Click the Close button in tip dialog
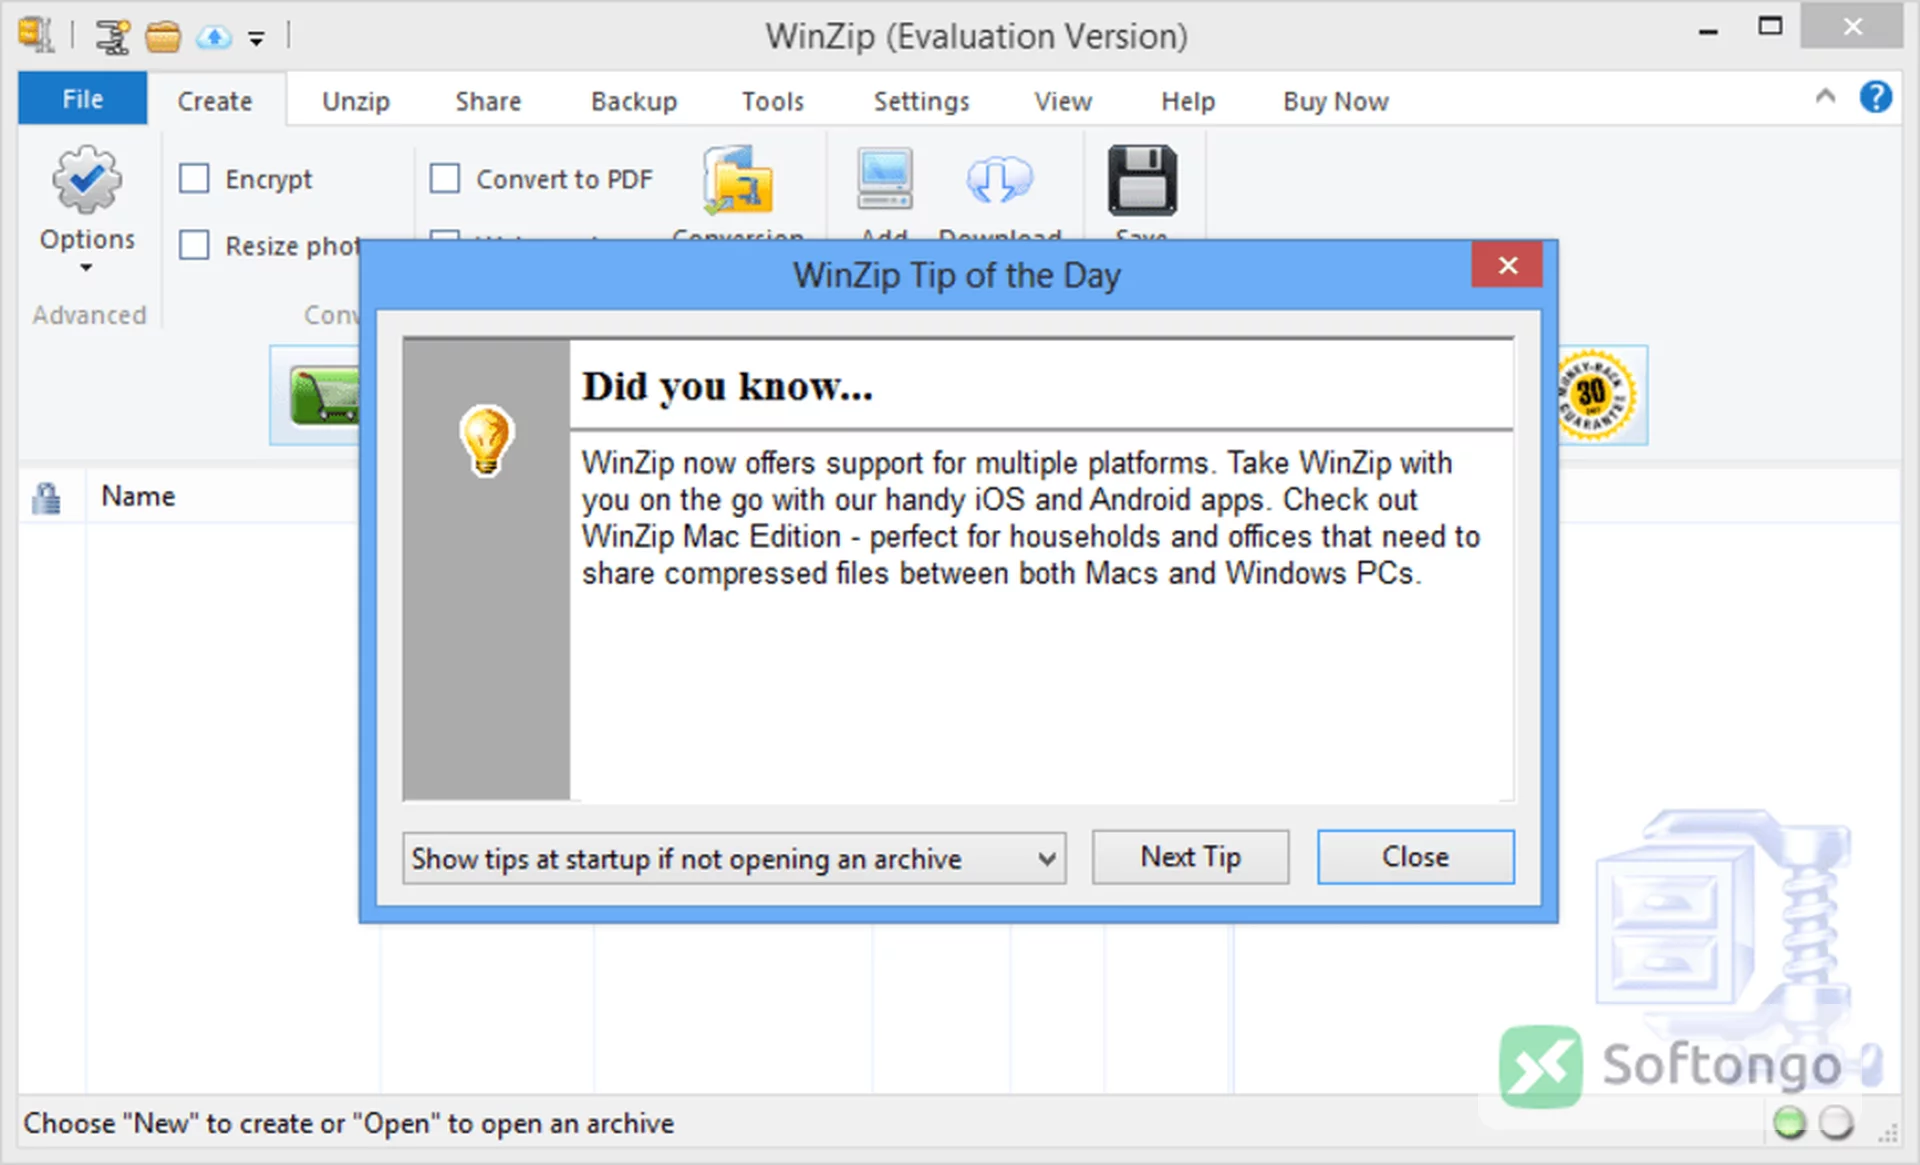1920x1165 pixels. pyautogui.click(x=1415, y=857)
